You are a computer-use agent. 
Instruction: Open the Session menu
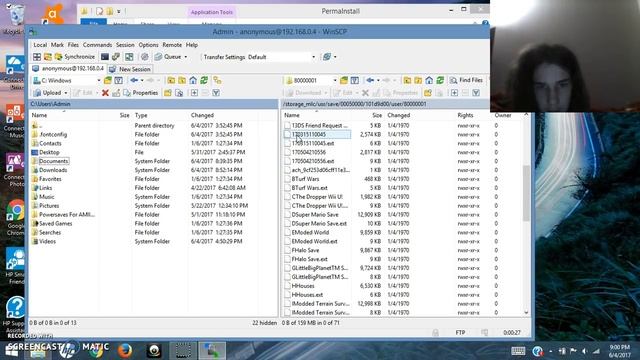(x=125, y=45)
